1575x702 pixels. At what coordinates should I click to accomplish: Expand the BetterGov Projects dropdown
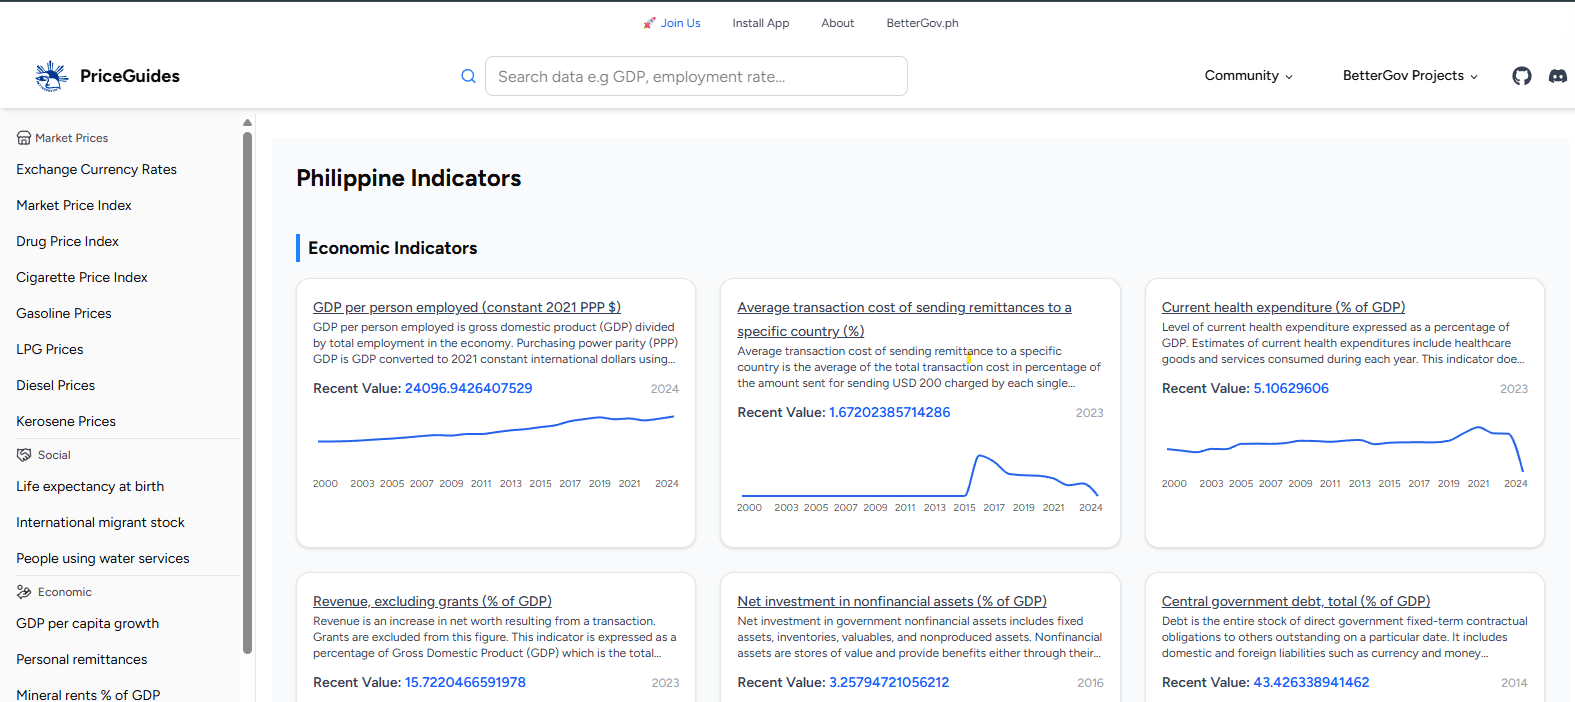[1409, 76]
